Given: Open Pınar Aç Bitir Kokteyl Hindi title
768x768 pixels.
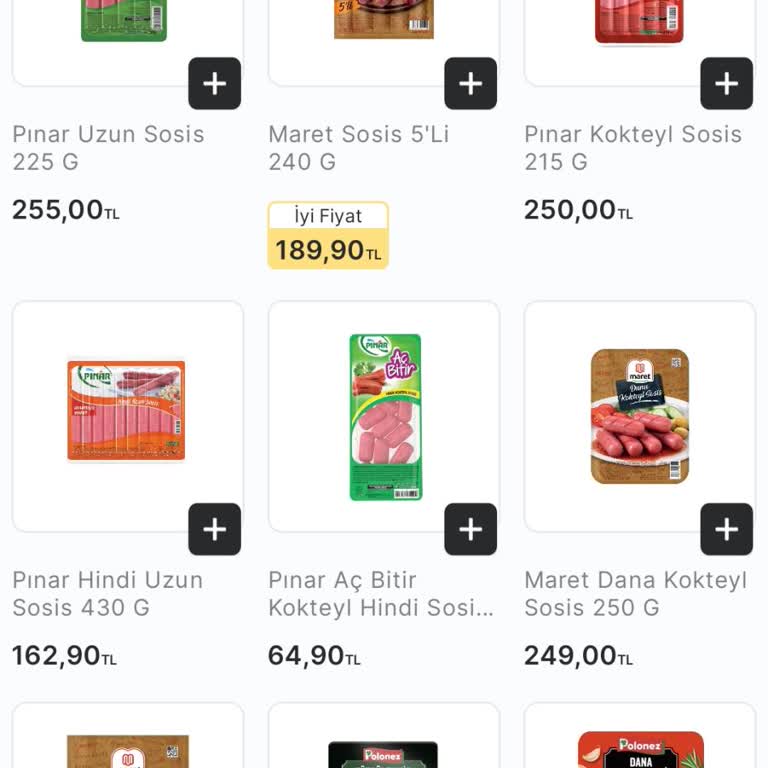Looking at the screenshot, I should [x=381, y=593].
